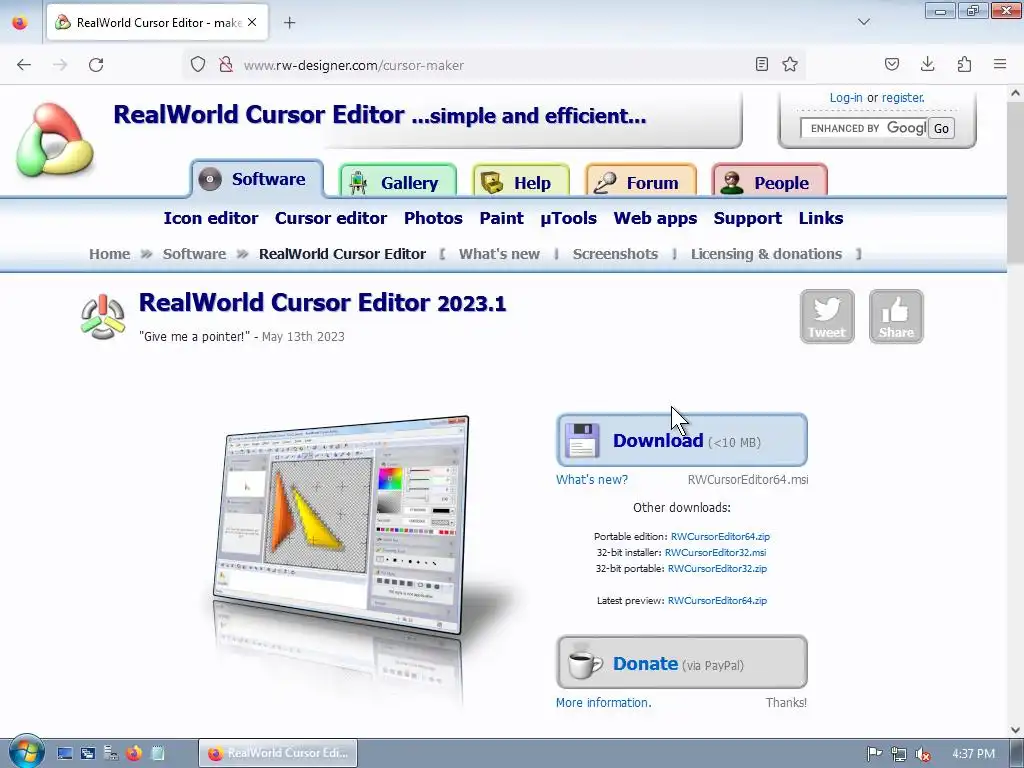The height and width of the screenshot is (768, 1024).
Task: Select the RealWorld Cursor Editor taskbar button
Action: (278, 753)
